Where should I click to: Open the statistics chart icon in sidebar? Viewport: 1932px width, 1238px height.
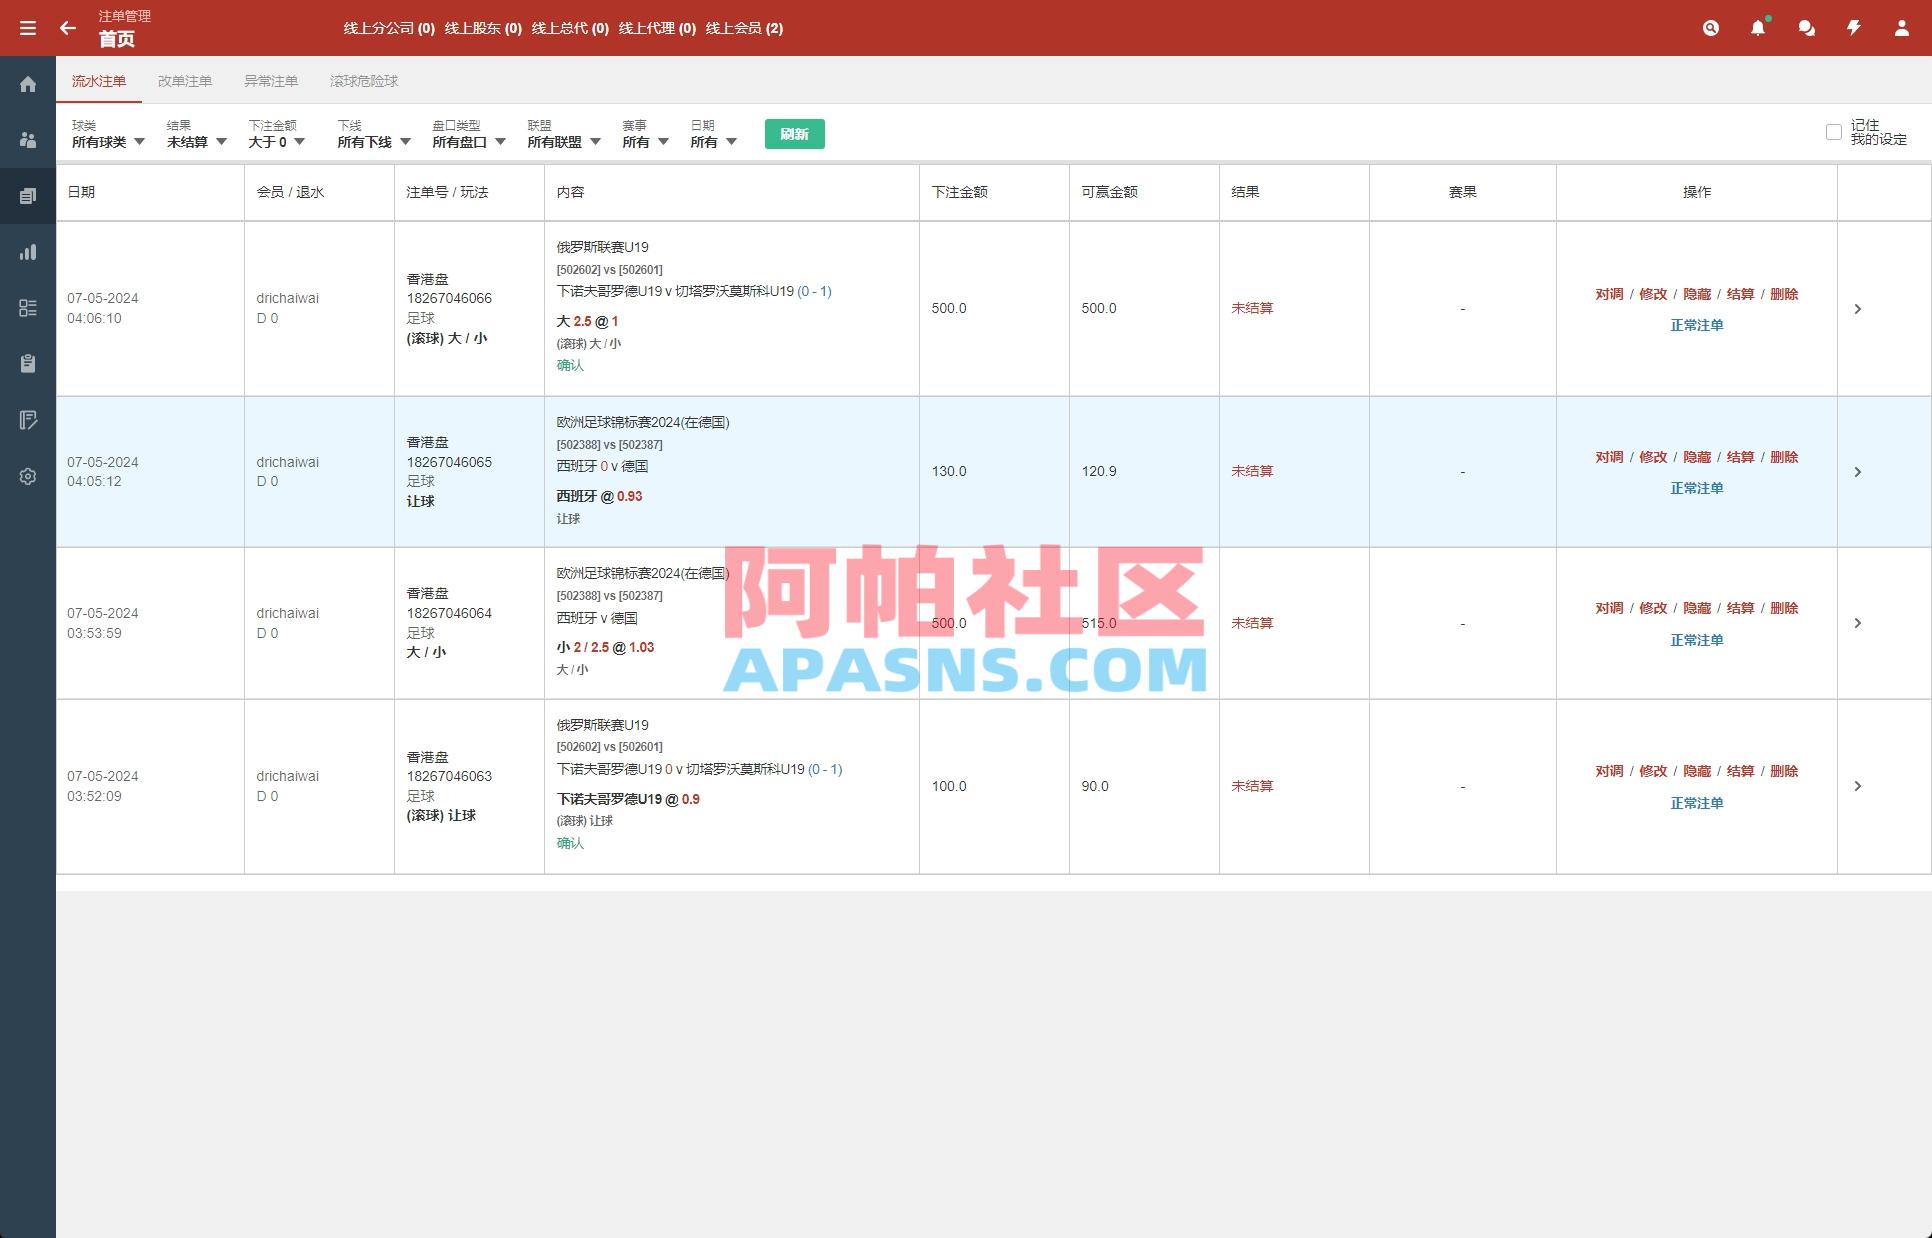pos(28,252)
